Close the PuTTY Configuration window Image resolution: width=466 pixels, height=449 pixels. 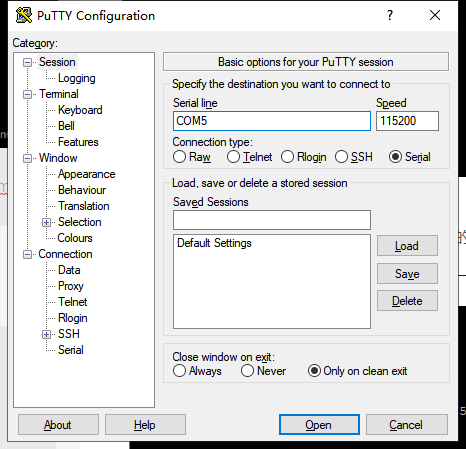tap(435, 15)
